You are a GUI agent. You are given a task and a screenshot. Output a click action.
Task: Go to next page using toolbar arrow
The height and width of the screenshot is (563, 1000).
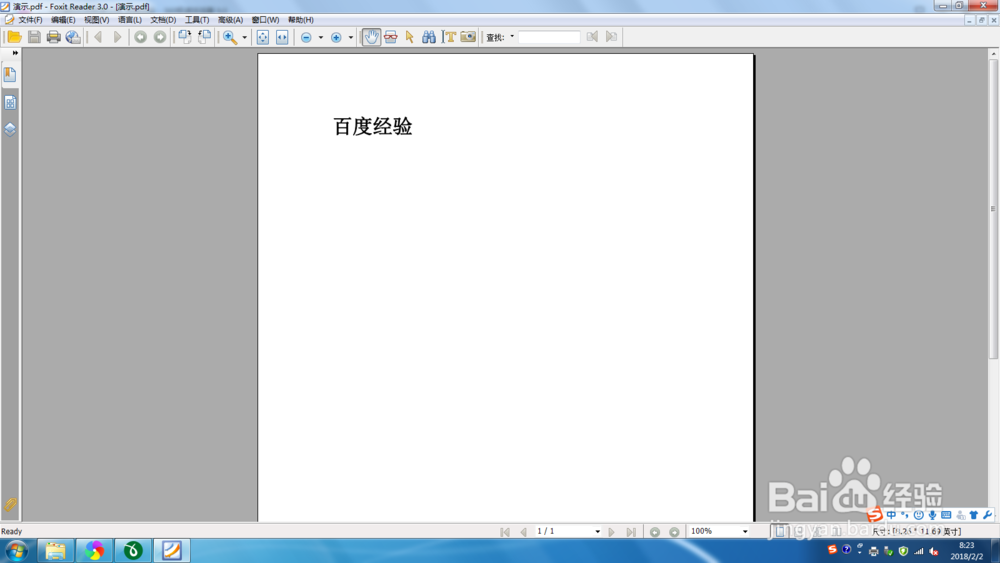tap(117, 37)
